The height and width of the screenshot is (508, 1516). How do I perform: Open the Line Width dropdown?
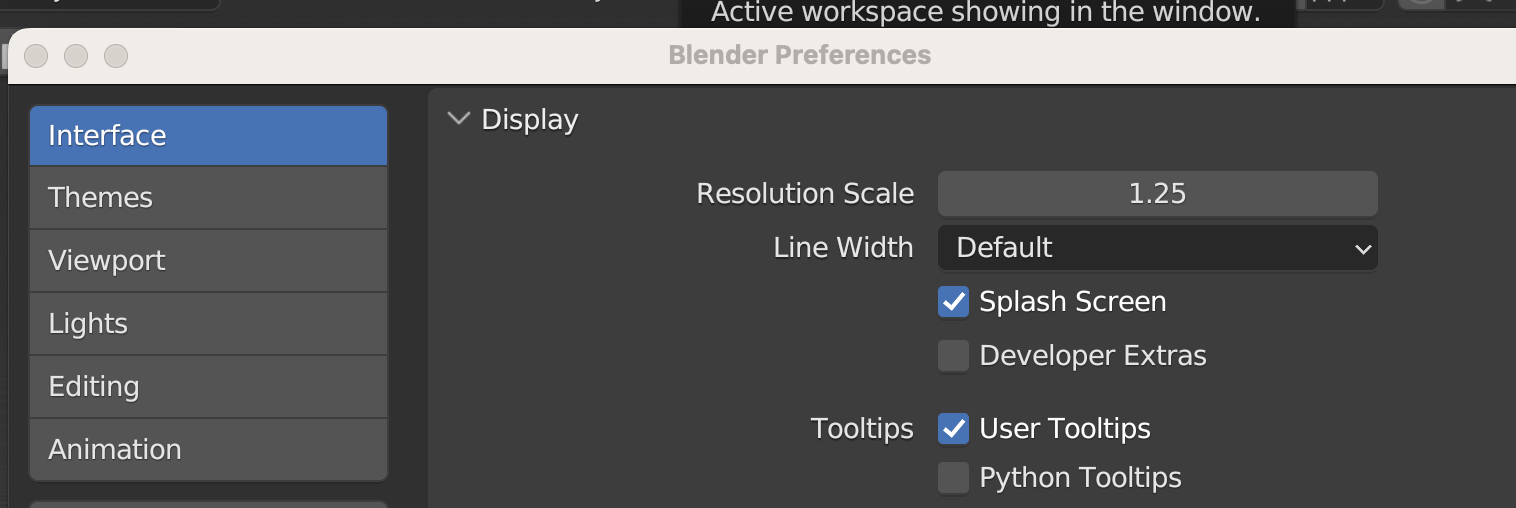coord(1157,248)
